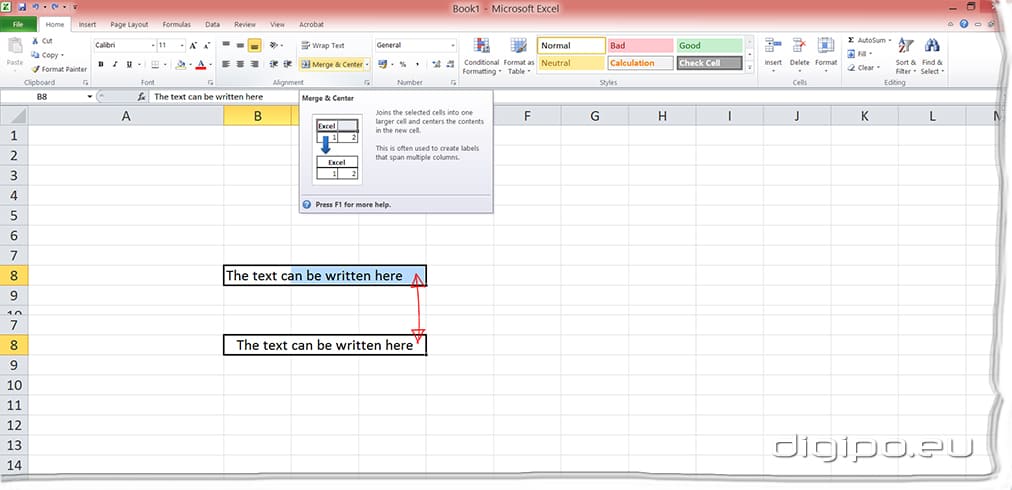The image size is (1012, 490).
Task: Click the Undo arrow icon
Action: tap(36, 7)
